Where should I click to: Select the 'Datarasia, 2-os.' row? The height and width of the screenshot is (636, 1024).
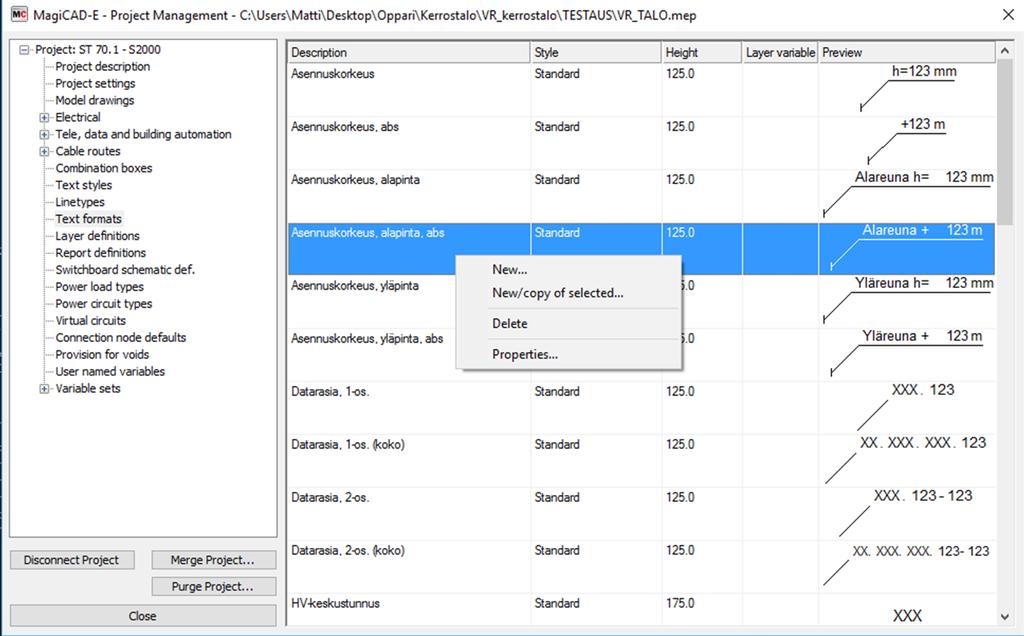(x=642, y=513)
